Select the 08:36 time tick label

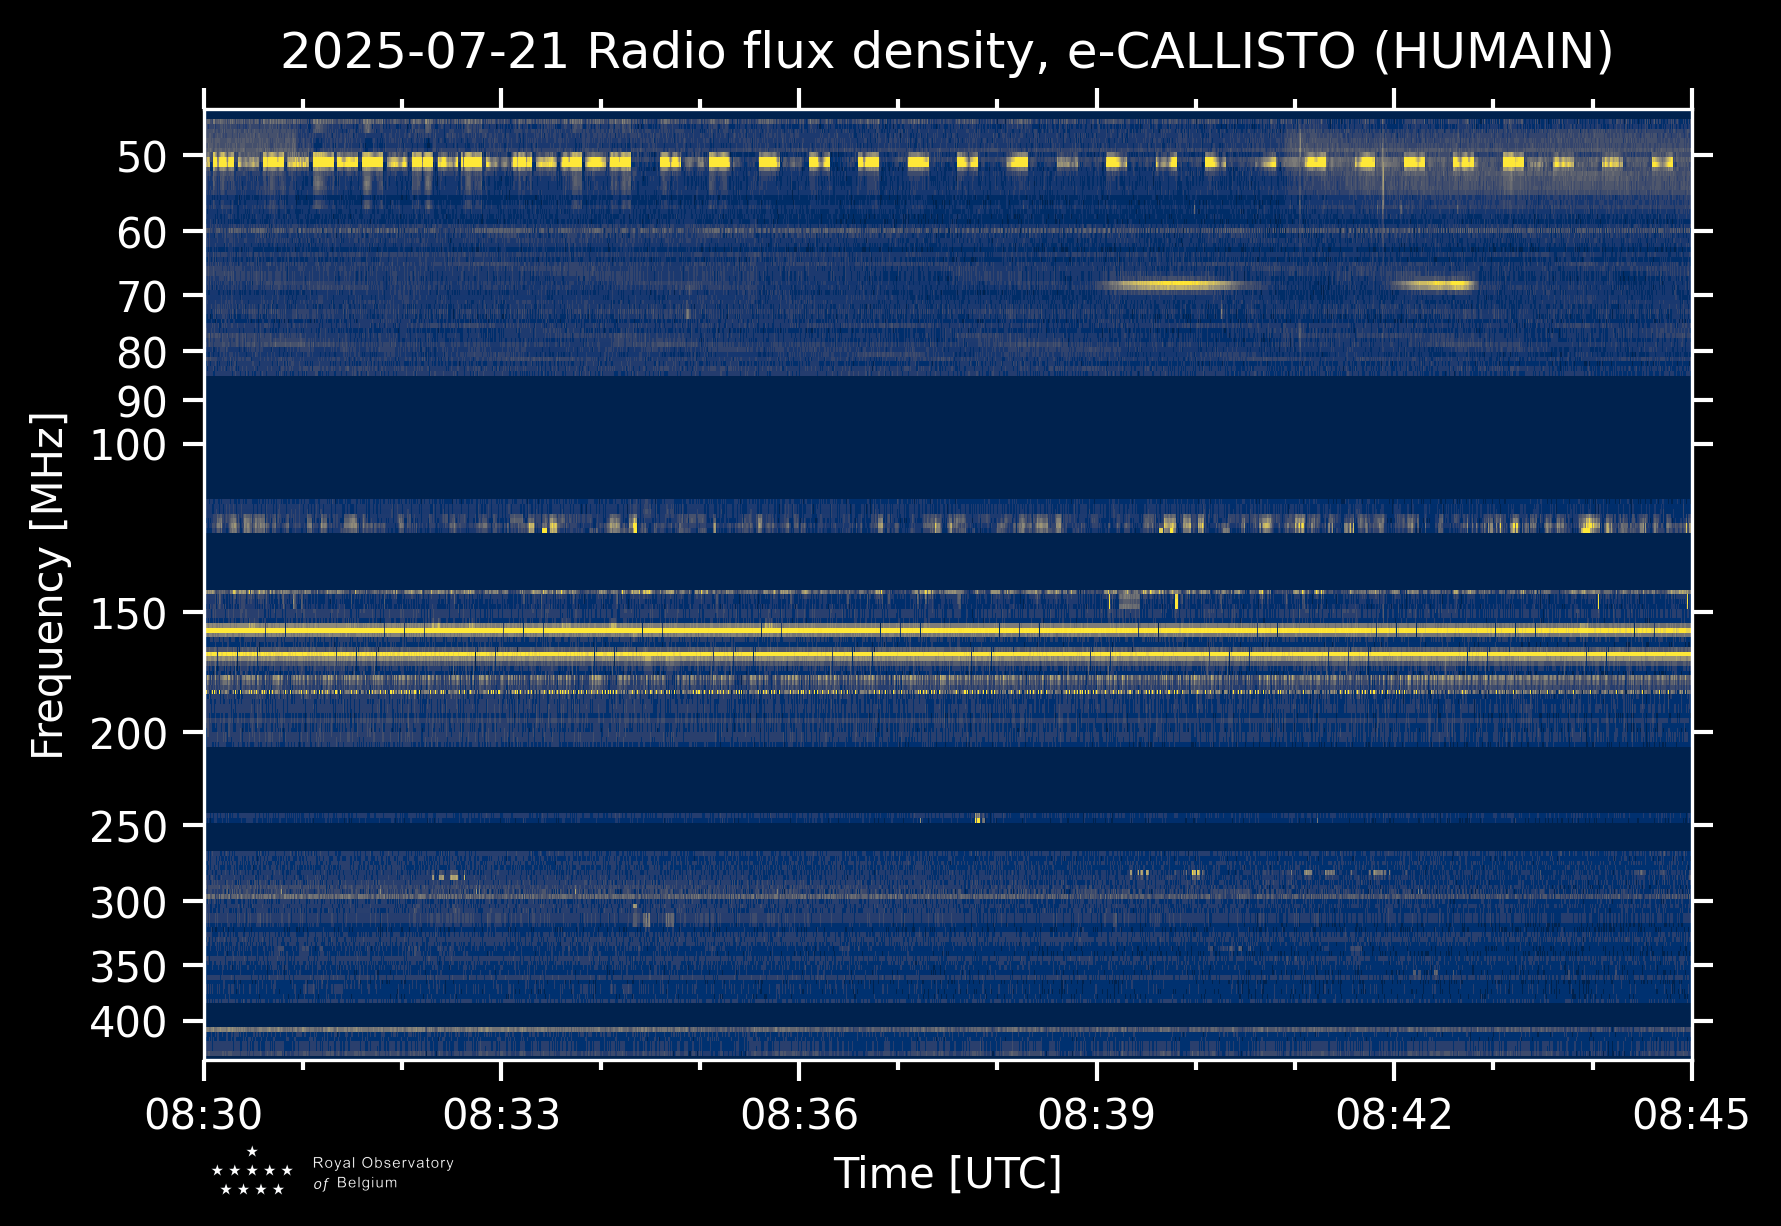point(799,1114)
